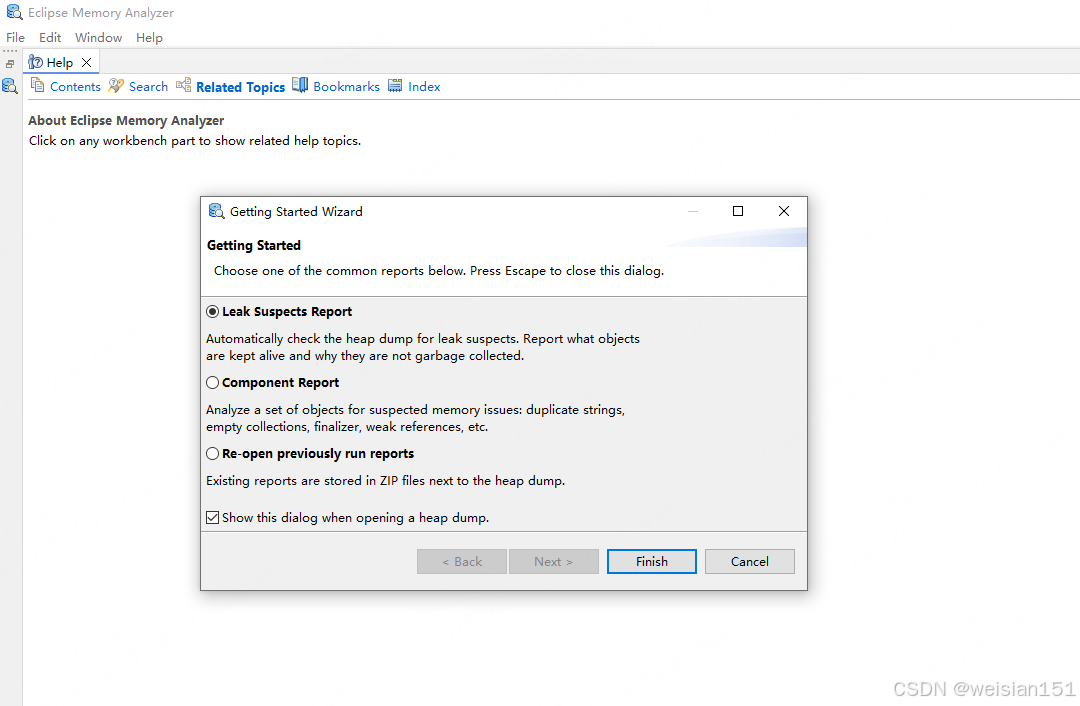This screenshot has height=706, width=1080.
Task: Click the Index icon in Help view
Action: pyautogui.click(x=395, y=86)
